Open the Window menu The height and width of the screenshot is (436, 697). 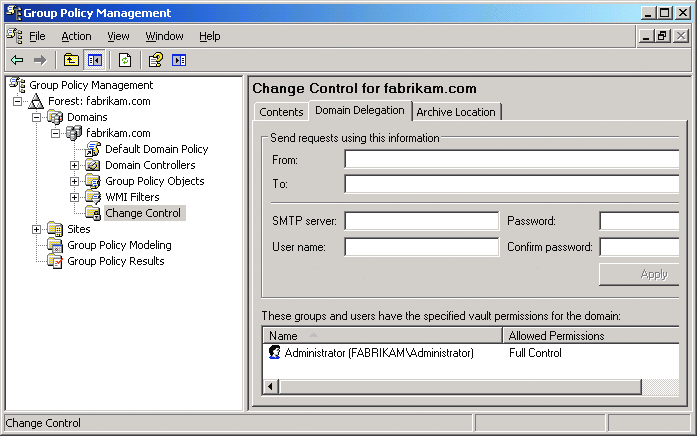tap(164, 36)
